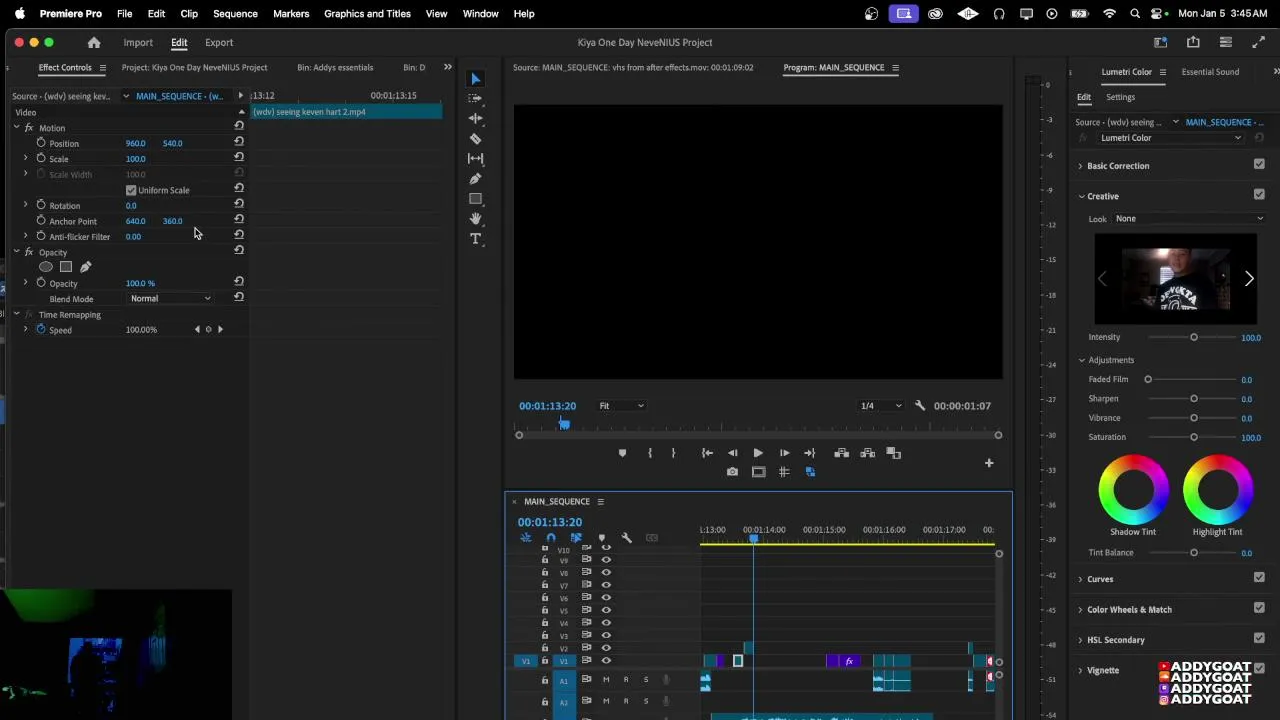Toggle V5 track output eye

pyautogui.click(x=606, y=610)
